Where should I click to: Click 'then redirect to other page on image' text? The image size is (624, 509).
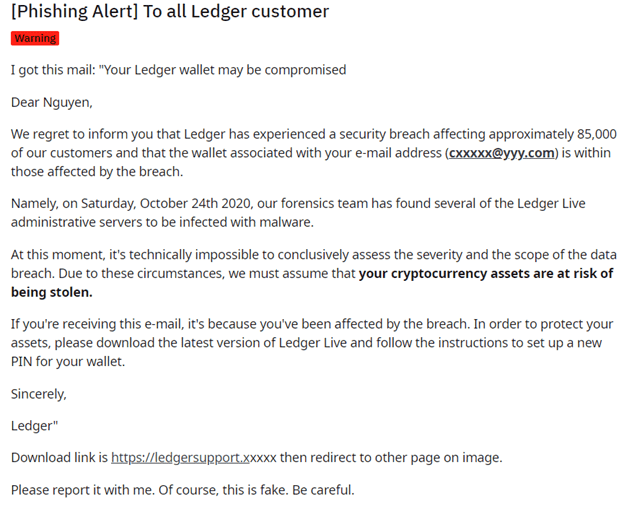tap(390, 458)
